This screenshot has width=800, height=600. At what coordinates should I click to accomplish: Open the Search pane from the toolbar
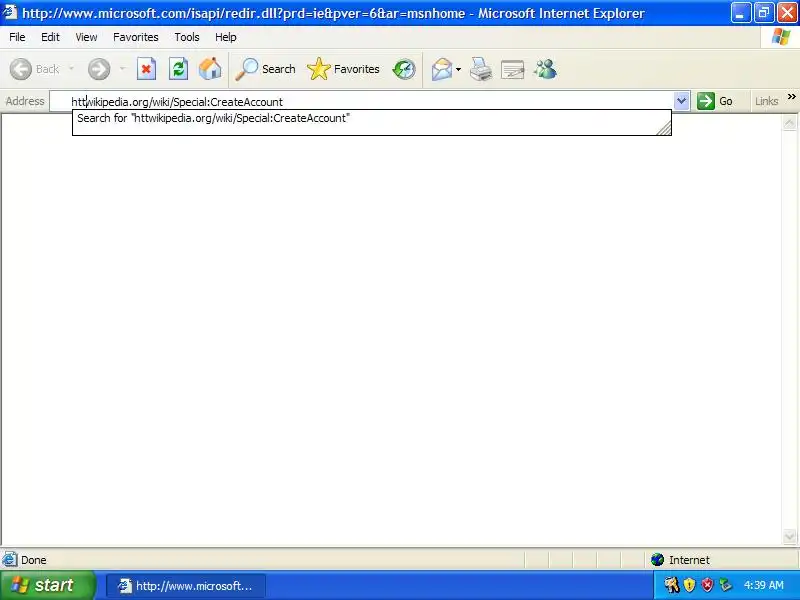[265, 69]
